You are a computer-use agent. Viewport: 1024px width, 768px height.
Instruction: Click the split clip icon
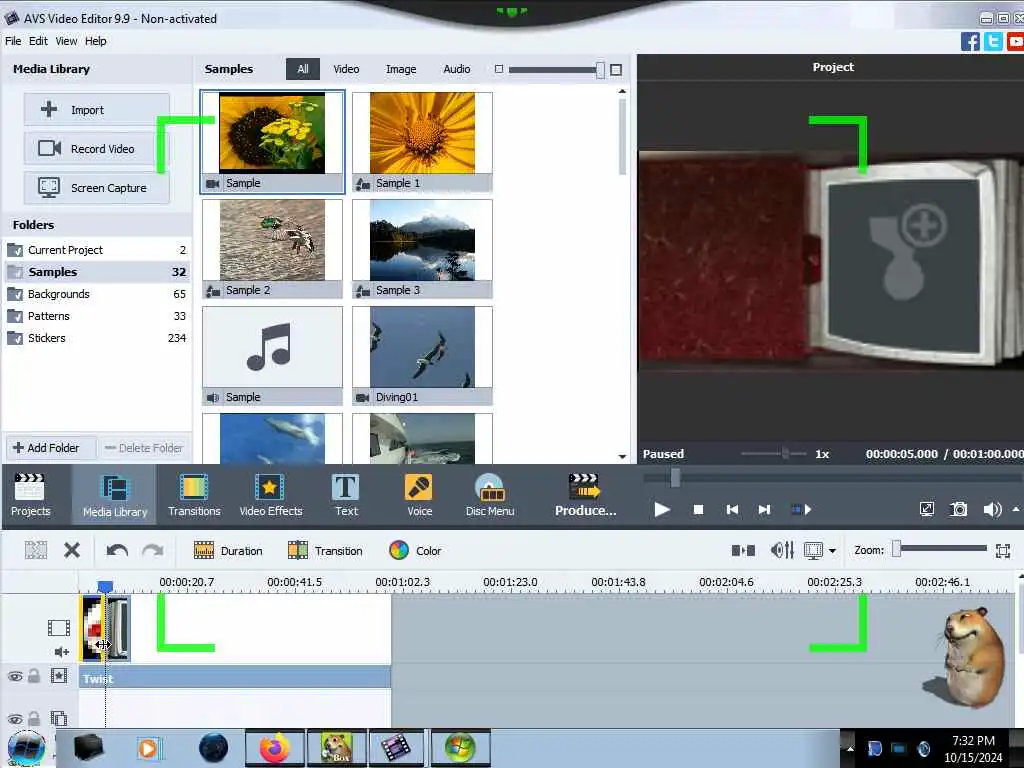tap(743, 551)
